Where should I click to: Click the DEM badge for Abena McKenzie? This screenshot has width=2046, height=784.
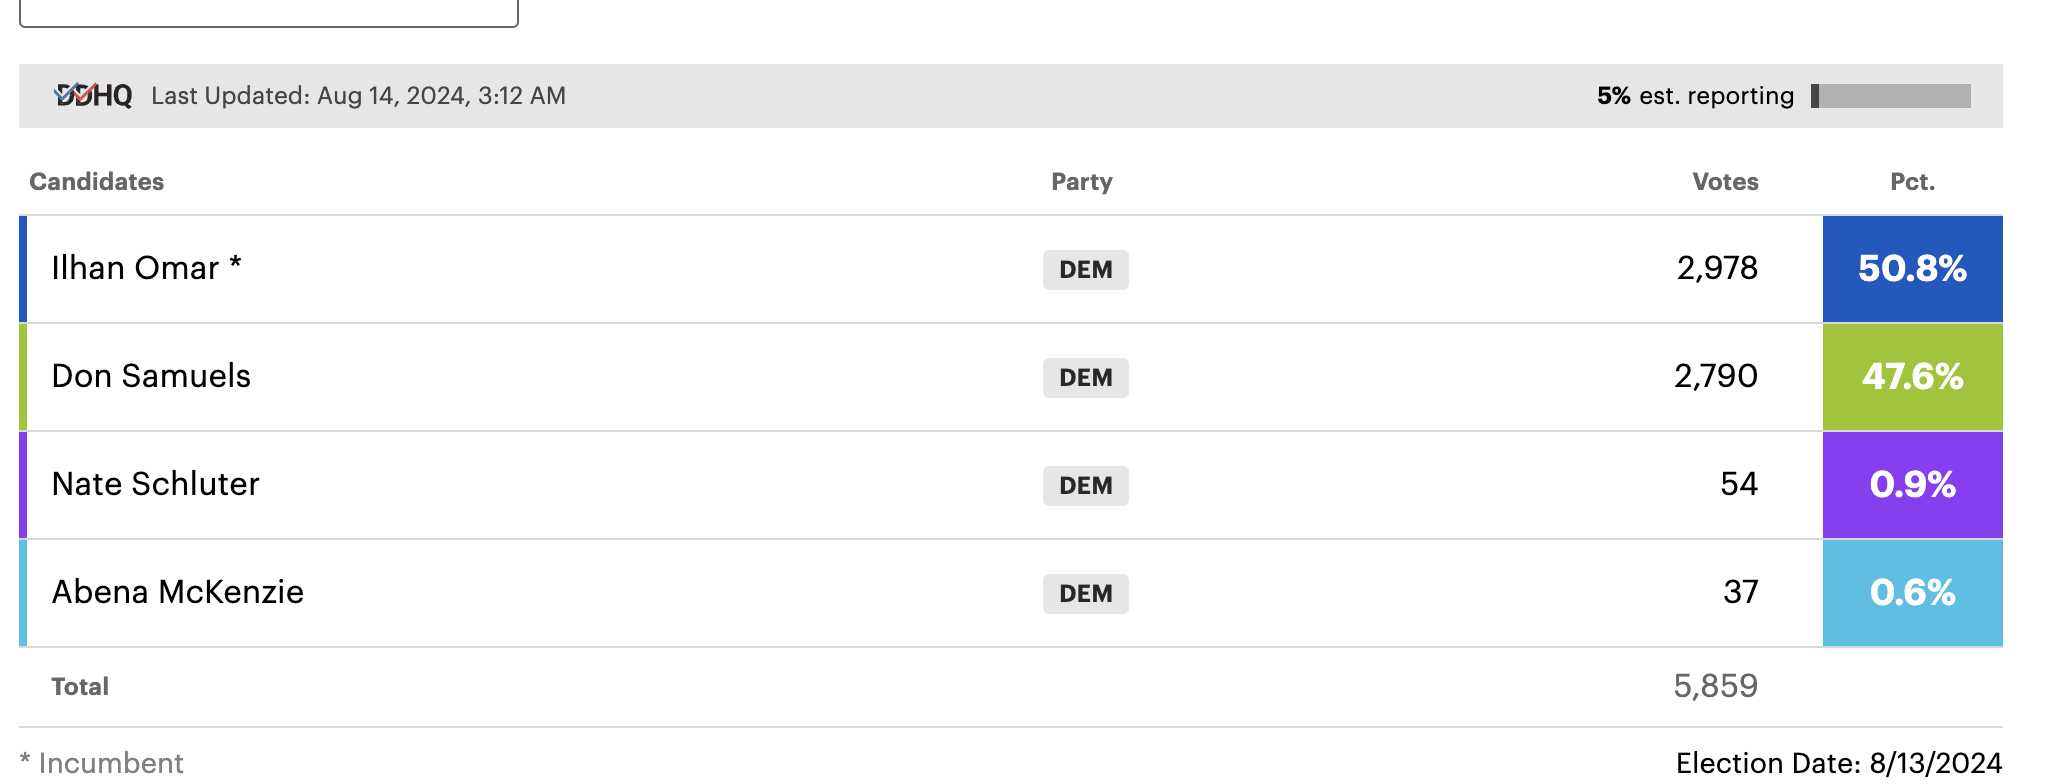(1085, 594)
